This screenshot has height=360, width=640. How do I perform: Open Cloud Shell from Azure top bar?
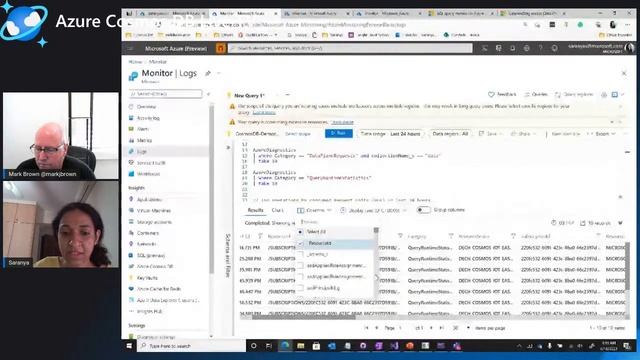tap(484, 48)
